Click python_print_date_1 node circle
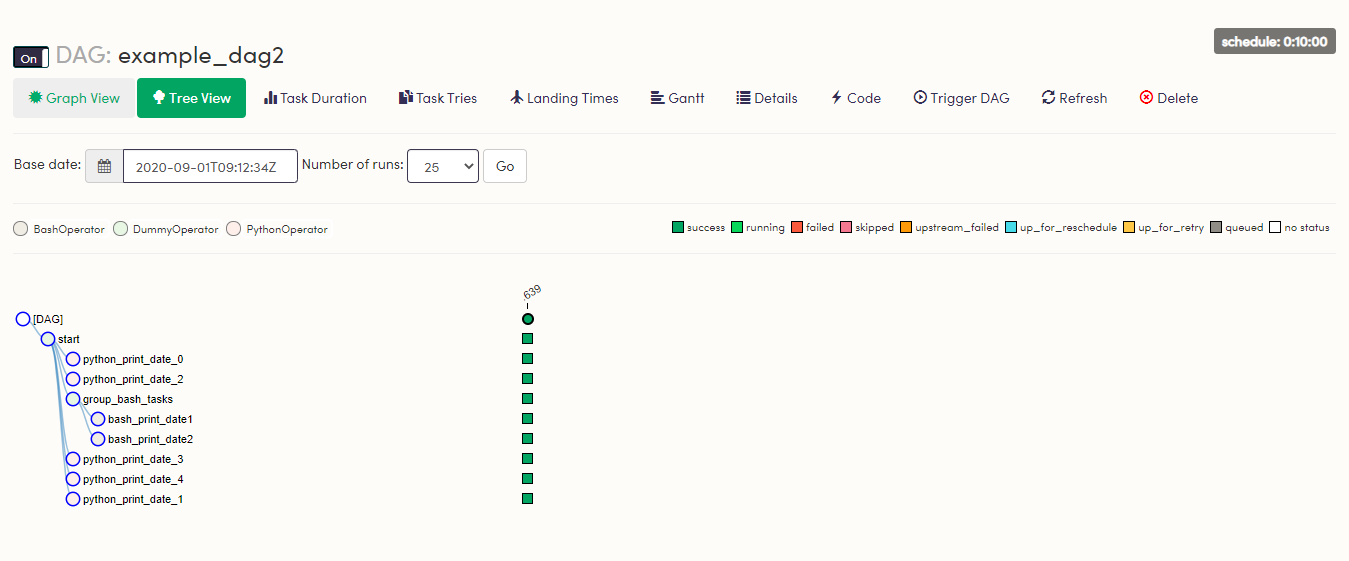 (73, 499)
